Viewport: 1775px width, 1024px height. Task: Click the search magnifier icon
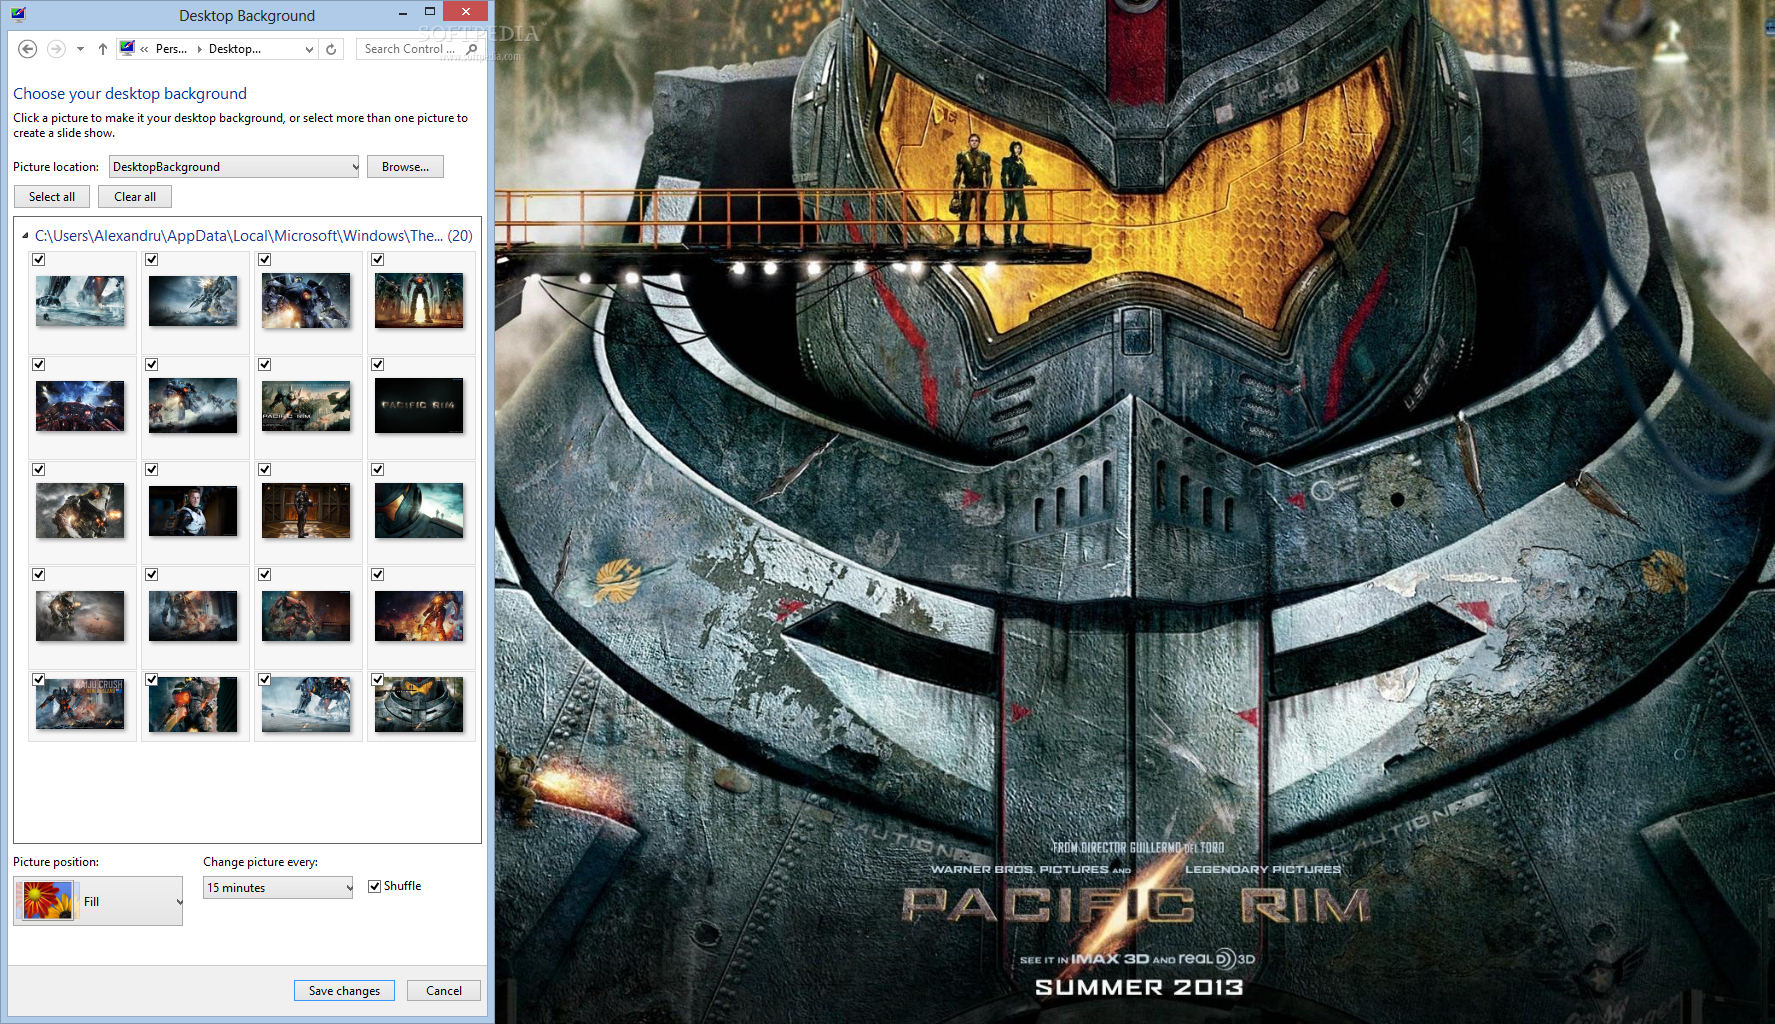point(472,49)
